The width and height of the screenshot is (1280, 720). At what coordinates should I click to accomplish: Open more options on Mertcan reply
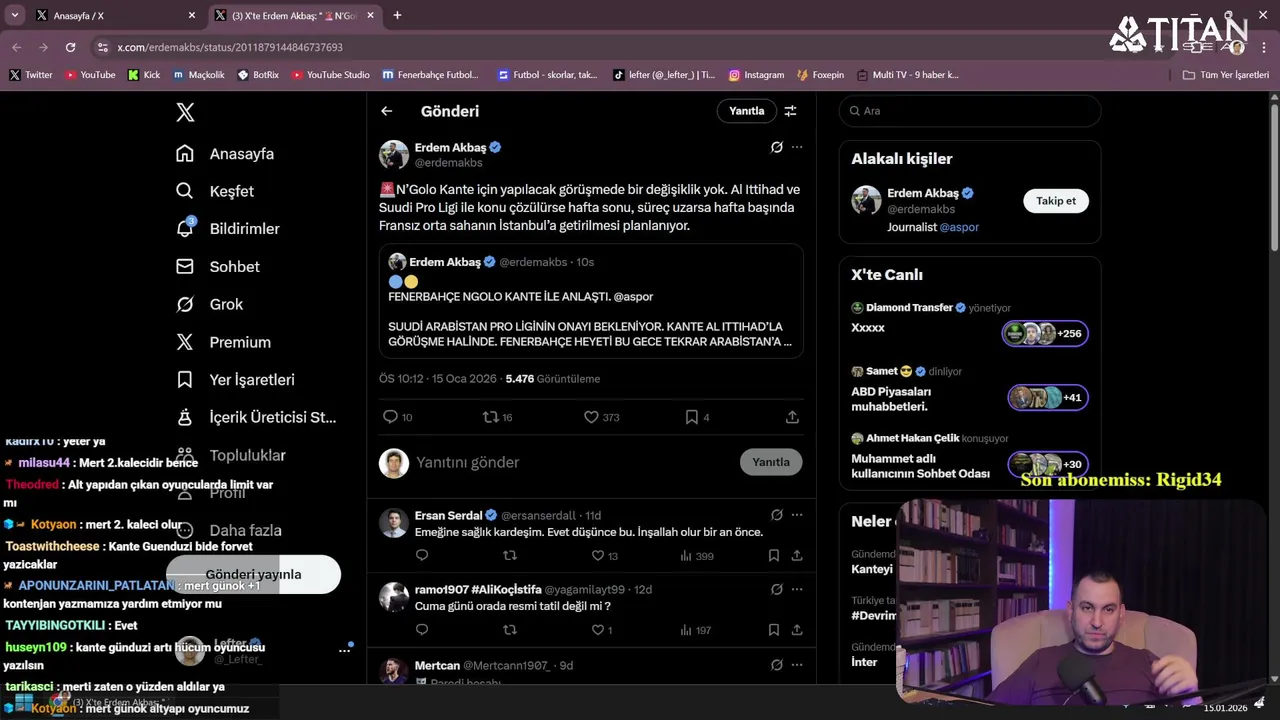(x=797, y=665)
